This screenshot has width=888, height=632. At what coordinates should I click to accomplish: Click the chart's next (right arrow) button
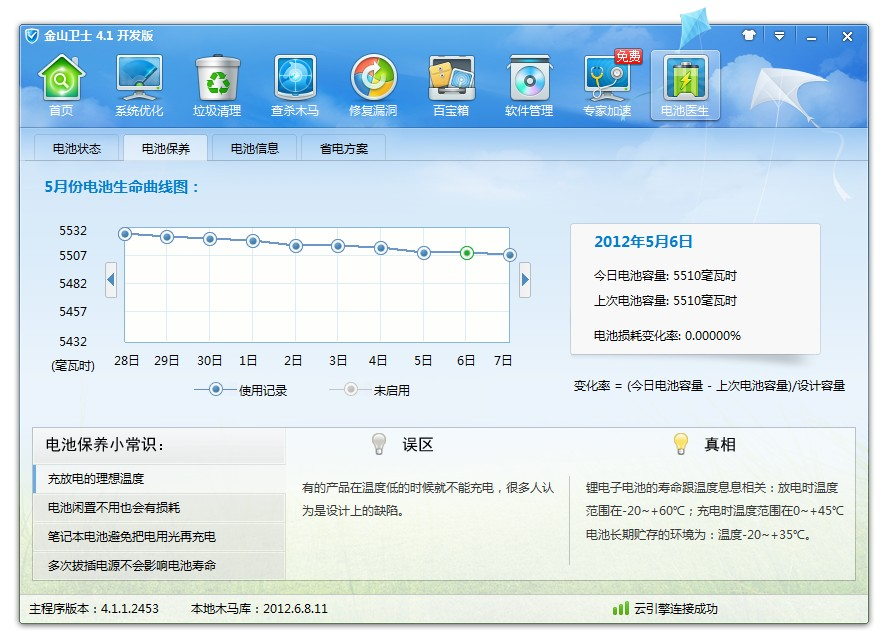[x=525, y=280]
